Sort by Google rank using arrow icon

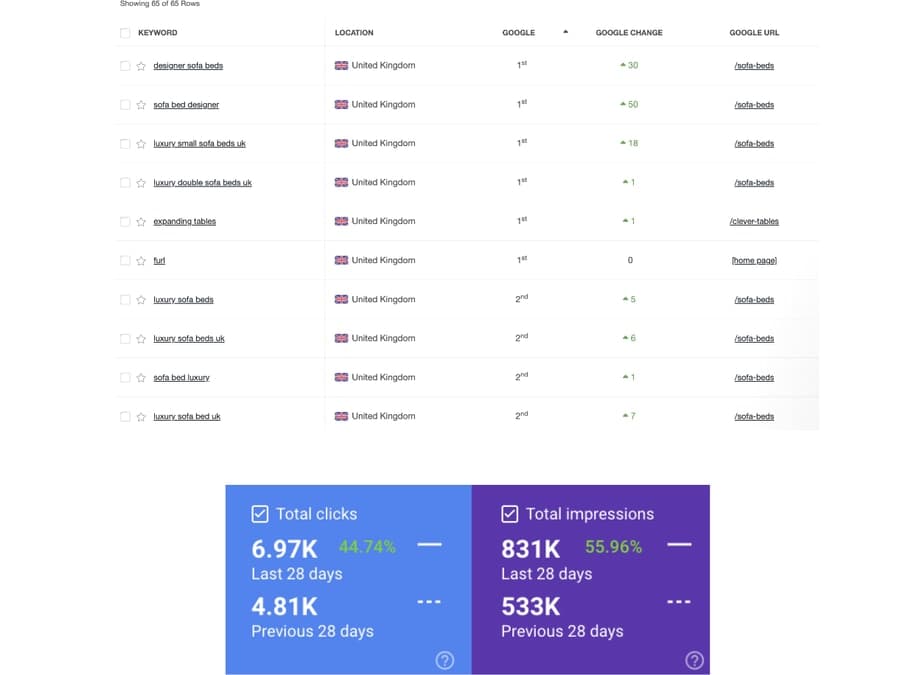point(565,32)
